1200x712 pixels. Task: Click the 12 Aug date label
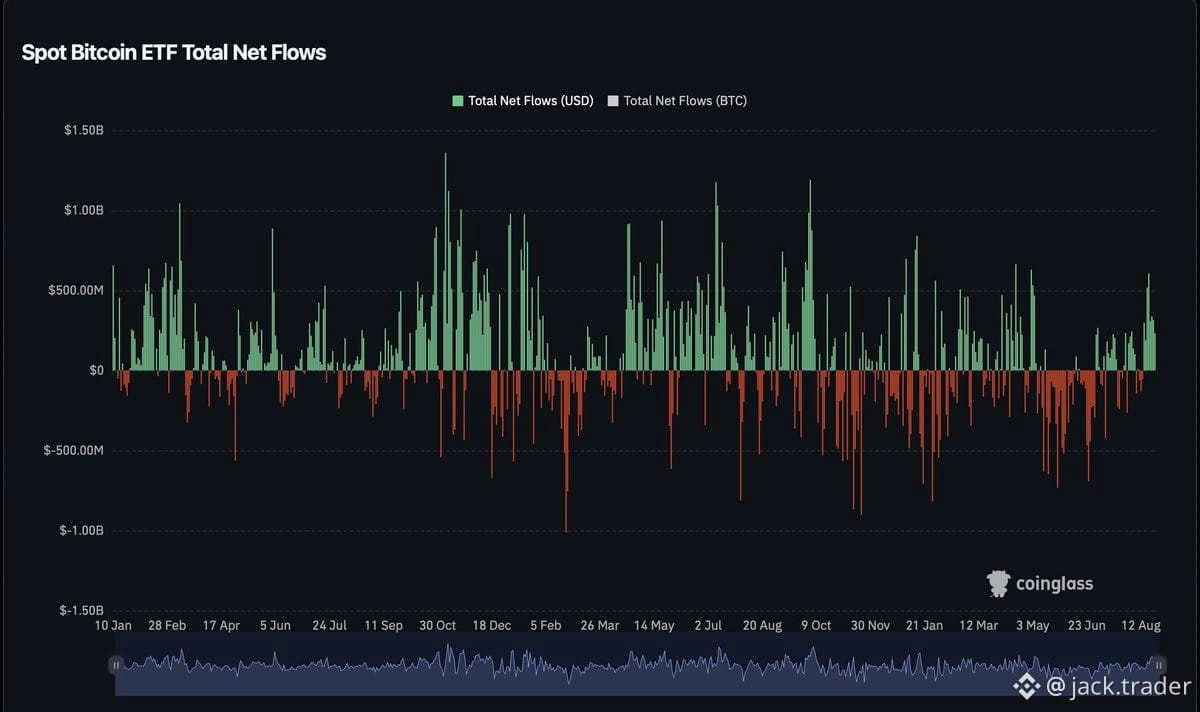[1140, 626]
